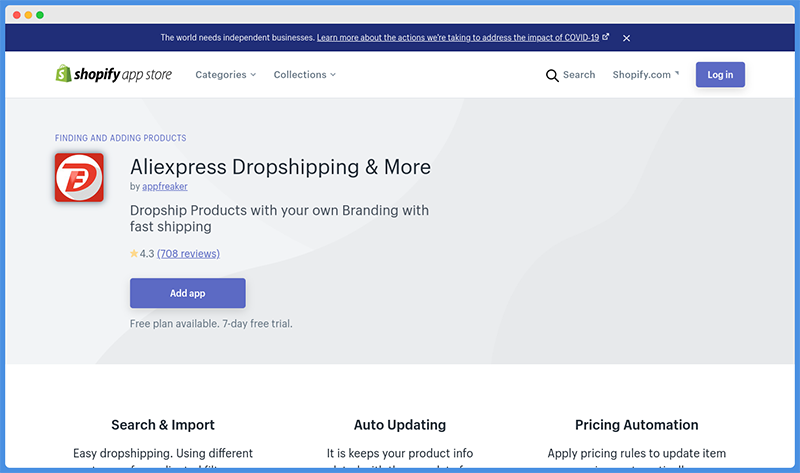Click the Free plan available text
The image size is (800, 473).
click(x=211, y=323)
